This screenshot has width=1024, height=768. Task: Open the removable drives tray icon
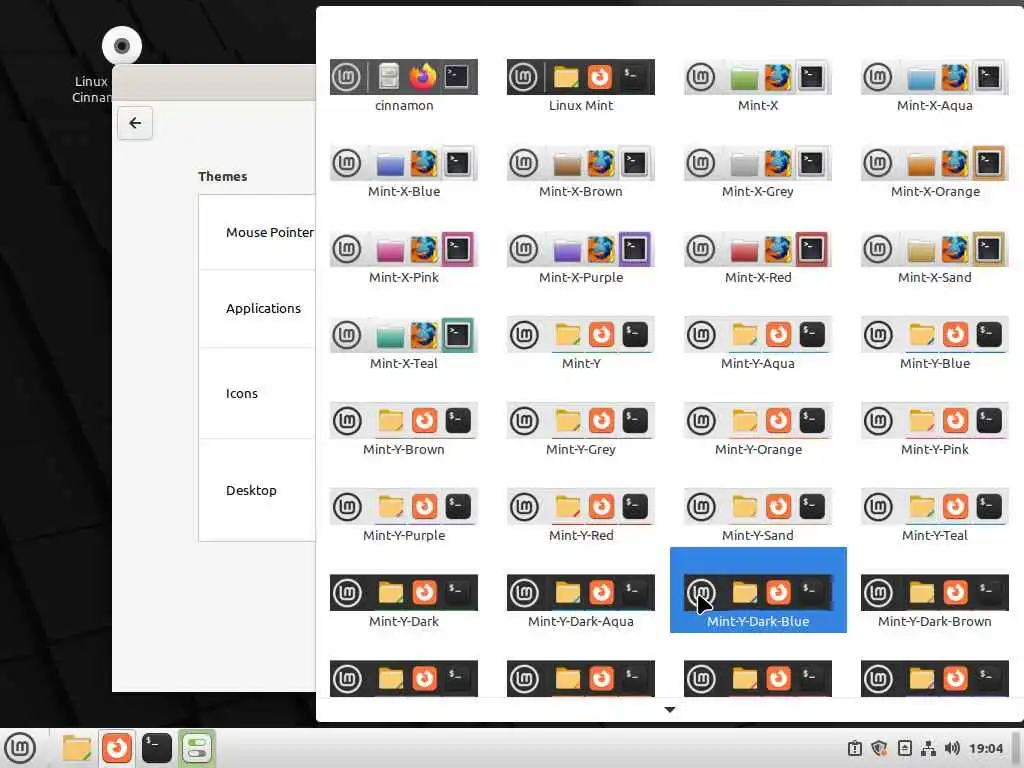(904, 748)
